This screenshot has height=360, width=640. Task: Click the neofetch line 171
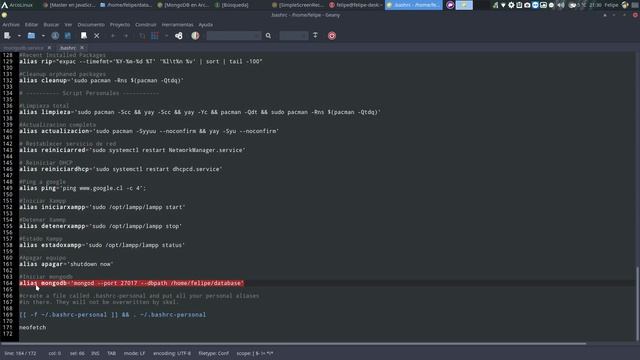[33, 327]
